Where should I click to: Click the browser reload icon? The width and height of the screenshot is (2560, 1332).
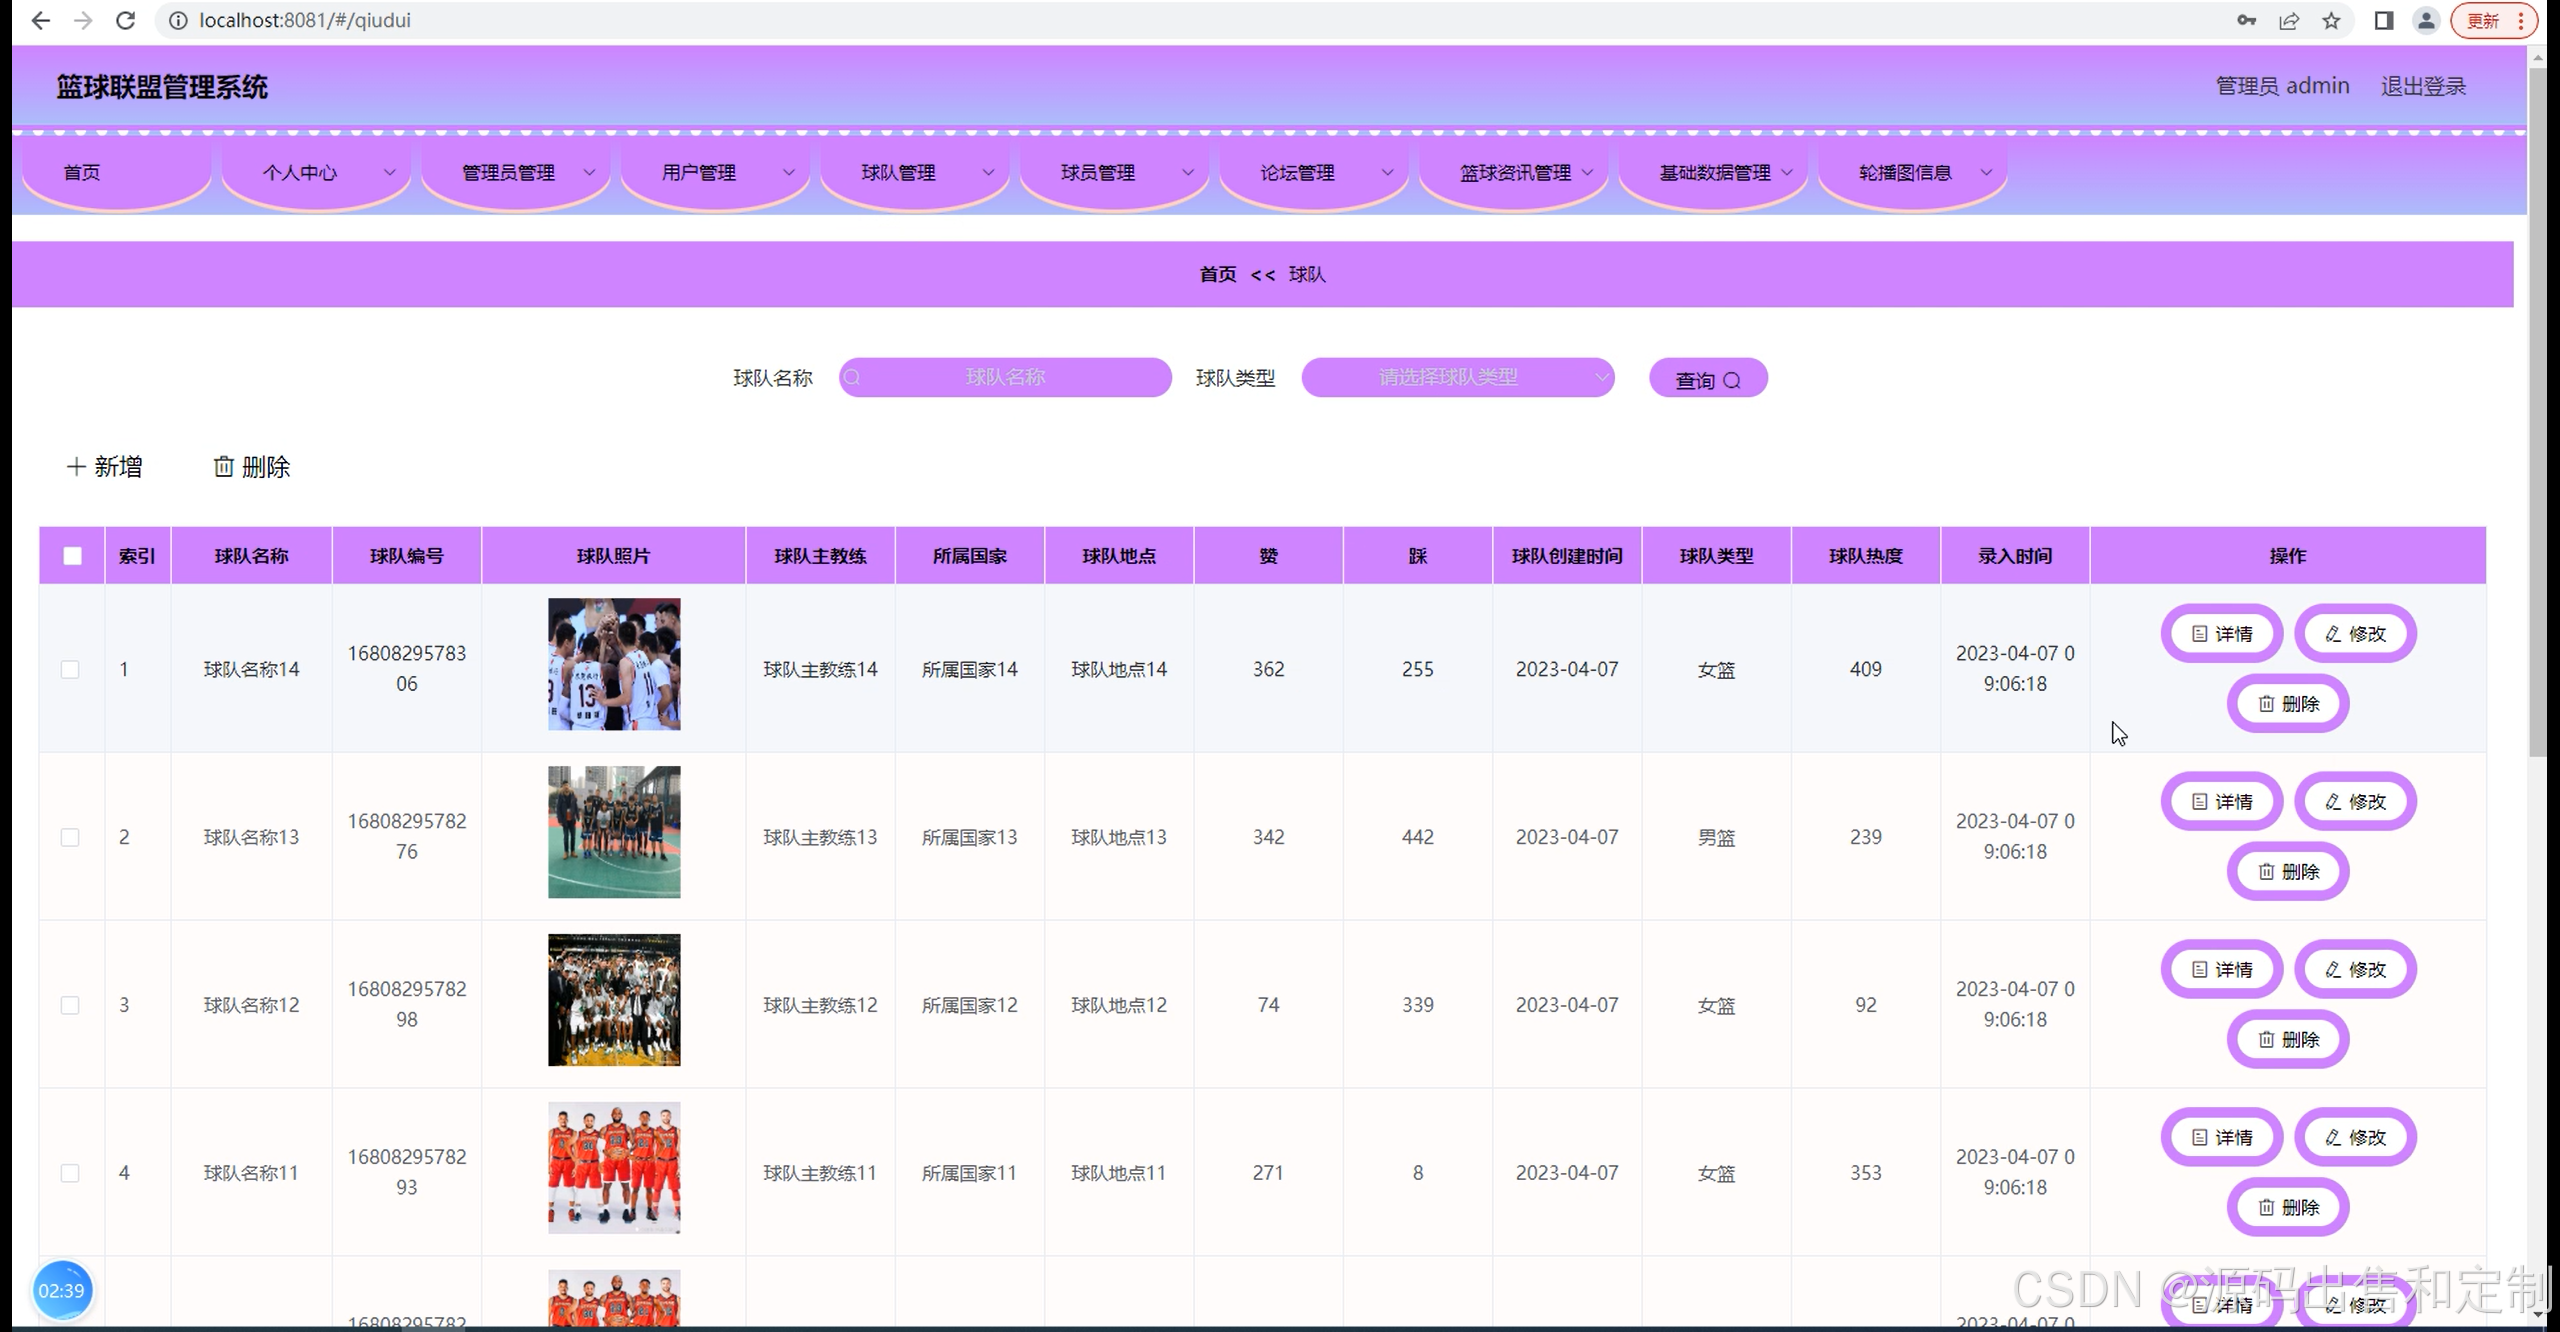[125, 20]
